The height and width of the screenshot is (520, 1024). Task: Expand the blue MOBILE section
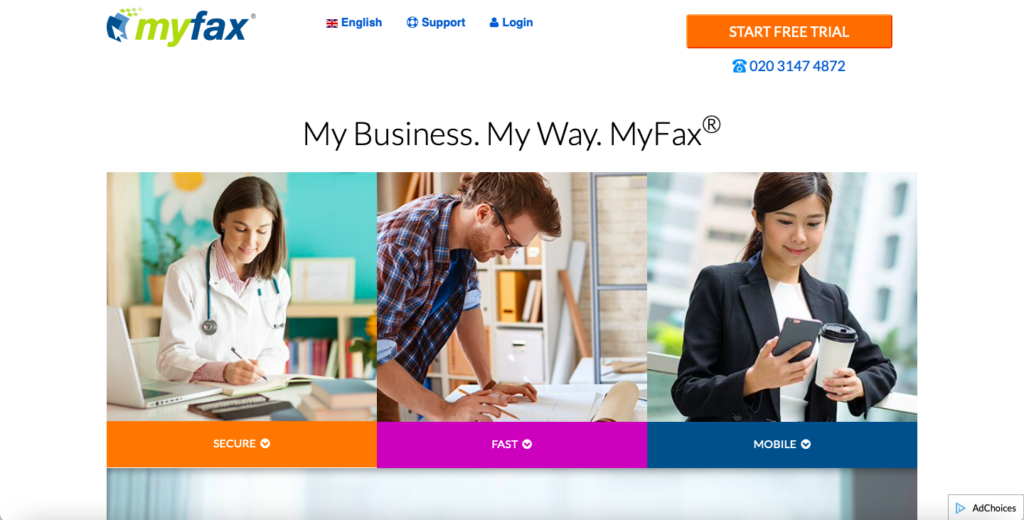782,444
